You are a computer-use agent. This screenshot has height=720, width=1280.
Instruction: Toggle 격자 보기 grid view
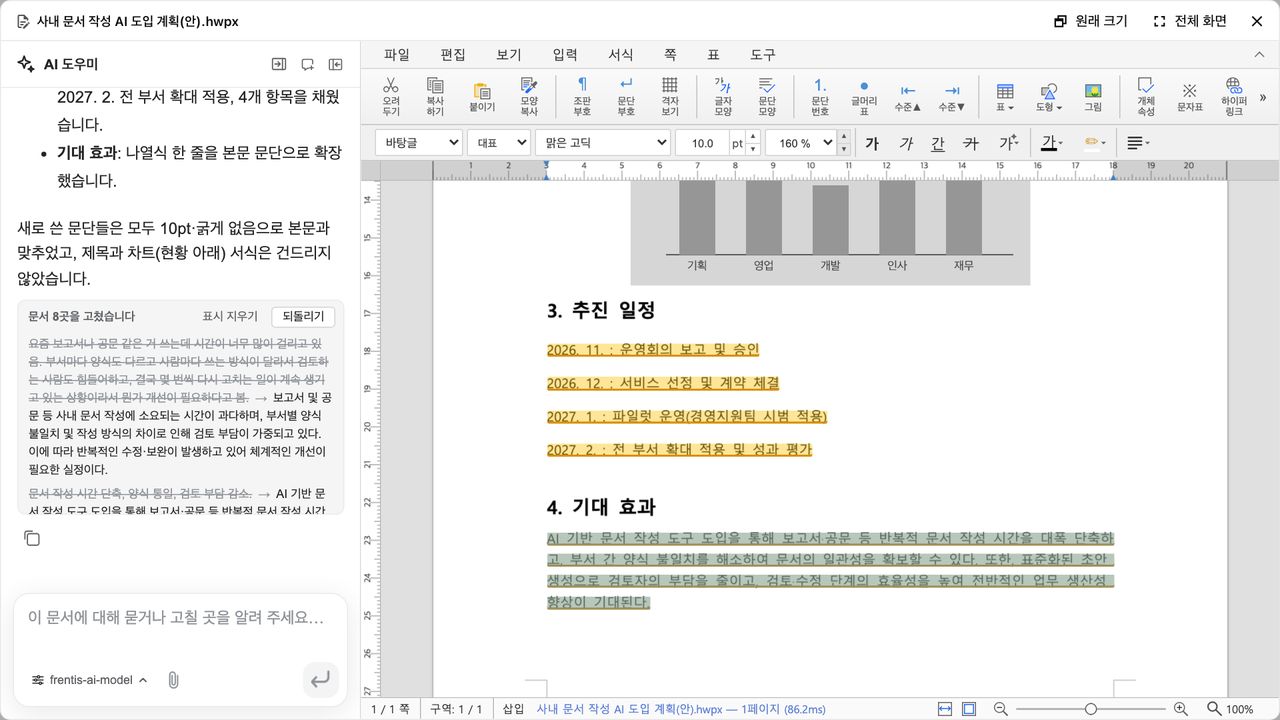click(x=670, y=96)
